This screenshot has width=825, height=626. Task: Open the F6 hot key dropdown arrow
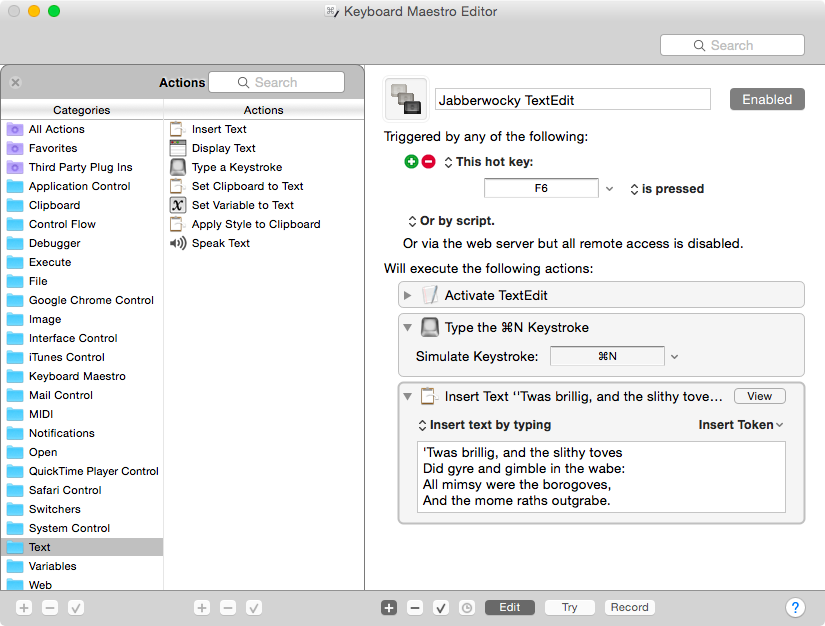[609, 188]
